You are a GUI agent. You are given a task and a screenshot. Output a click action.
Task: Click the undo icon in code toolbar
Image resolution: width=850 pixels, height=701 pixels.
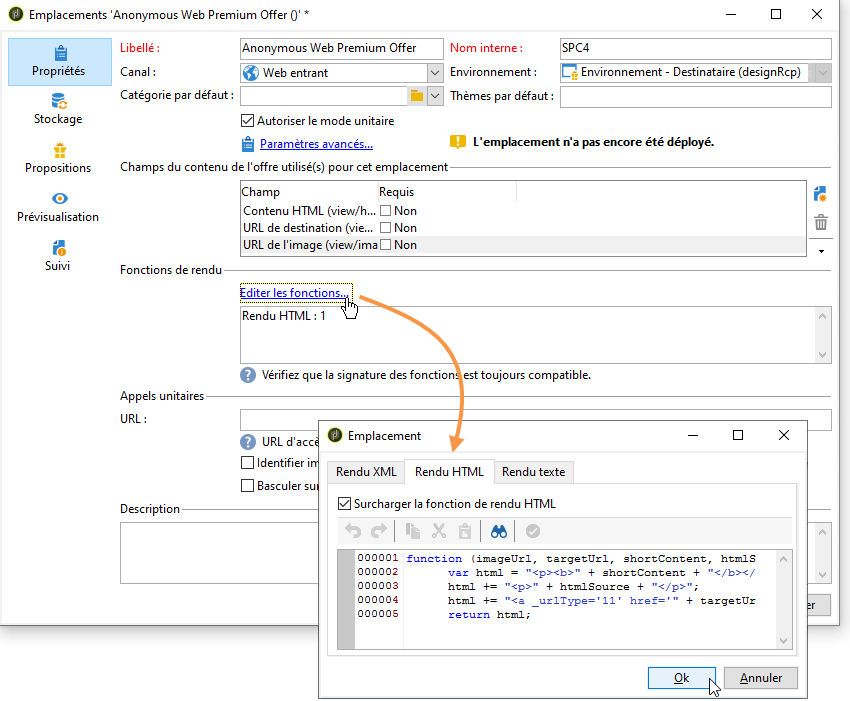[353, 531]
